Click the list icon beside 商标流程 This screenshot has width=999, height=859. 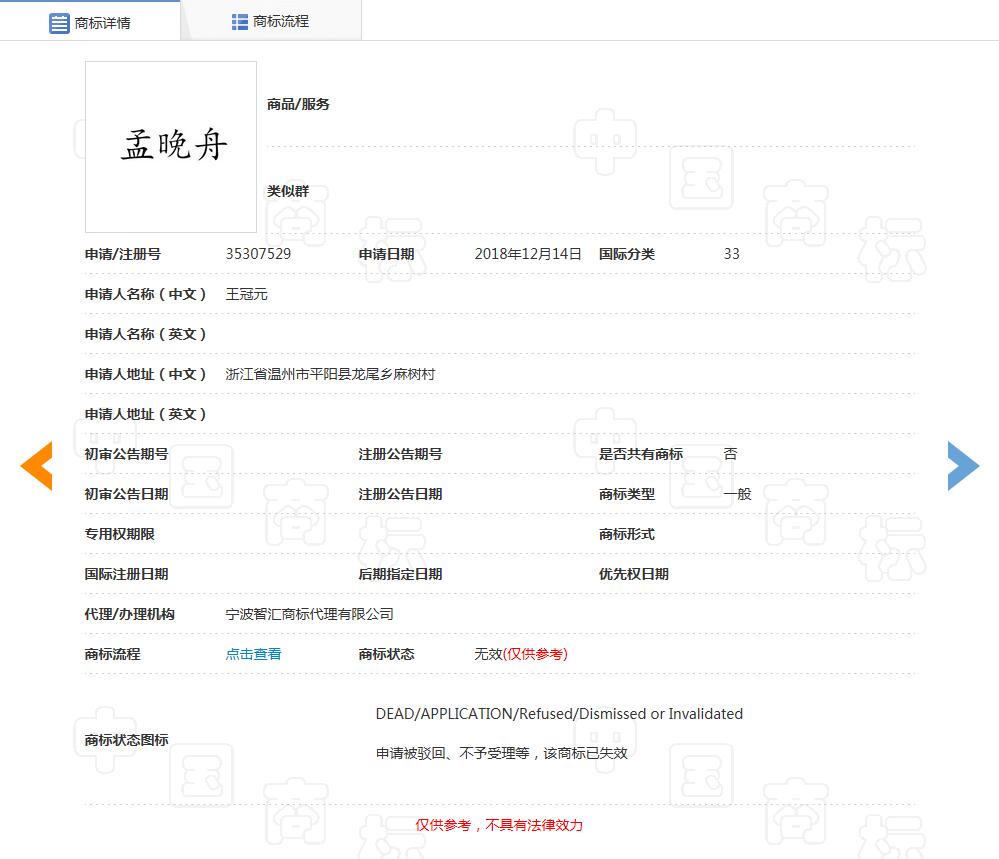click(x=240, y=21)
